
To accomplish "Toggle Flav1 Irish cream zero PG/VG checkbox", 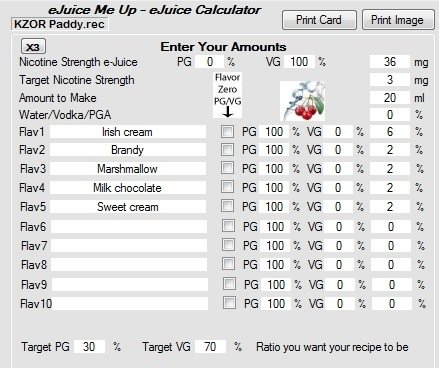I will (x=227, y=131).
